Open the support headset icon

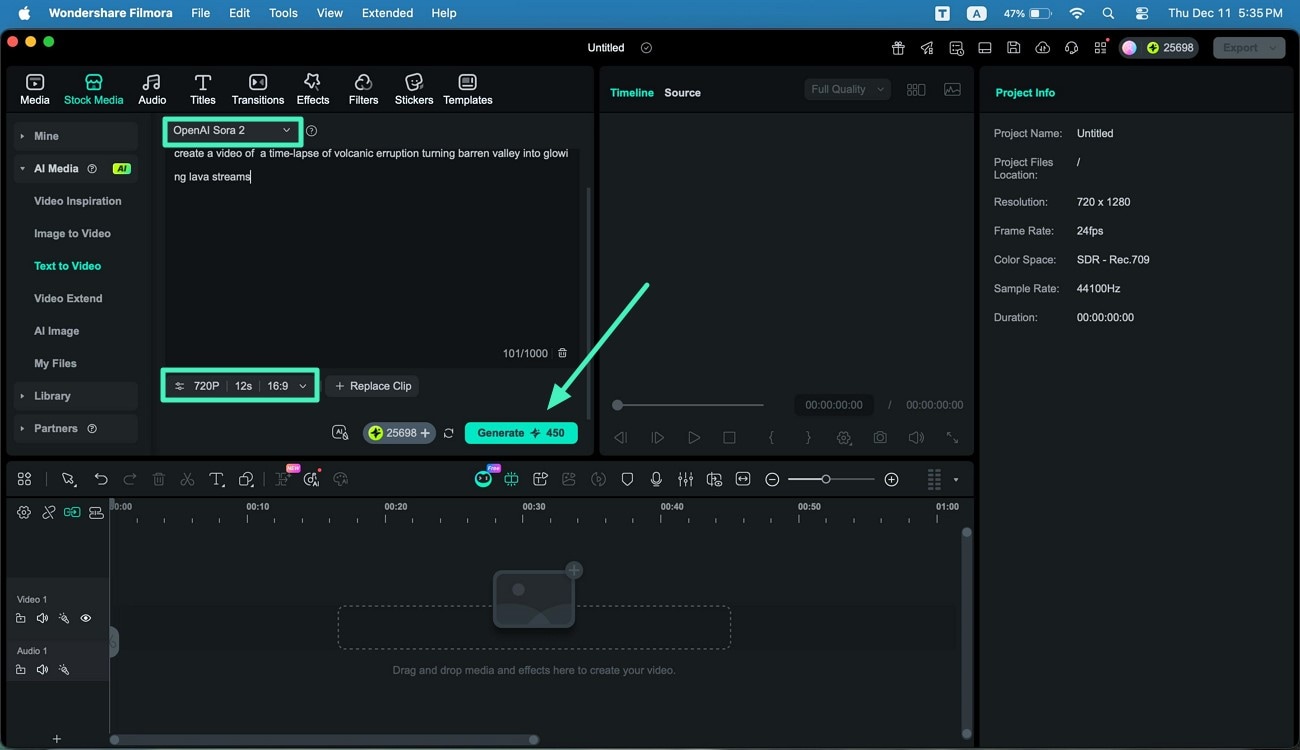pos(1071,48)
